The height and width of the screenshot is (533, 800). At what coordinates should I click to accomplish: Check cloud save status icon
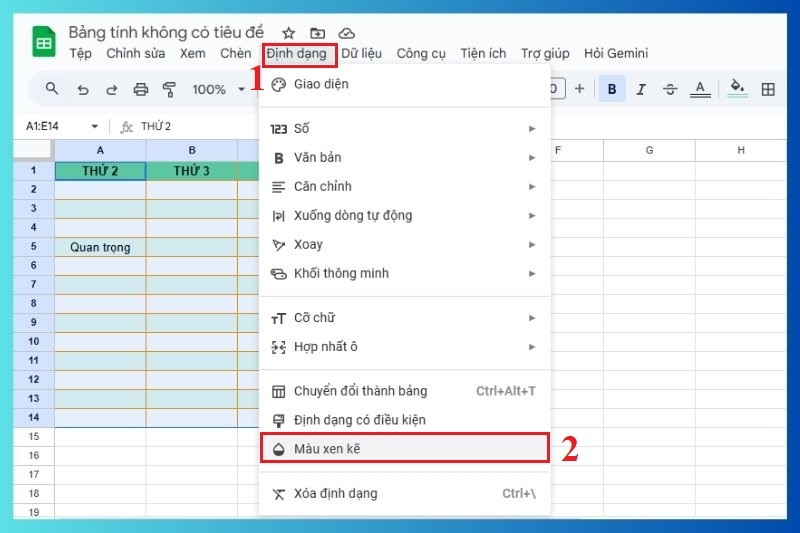pyautogui.click(x=346, y=34)
